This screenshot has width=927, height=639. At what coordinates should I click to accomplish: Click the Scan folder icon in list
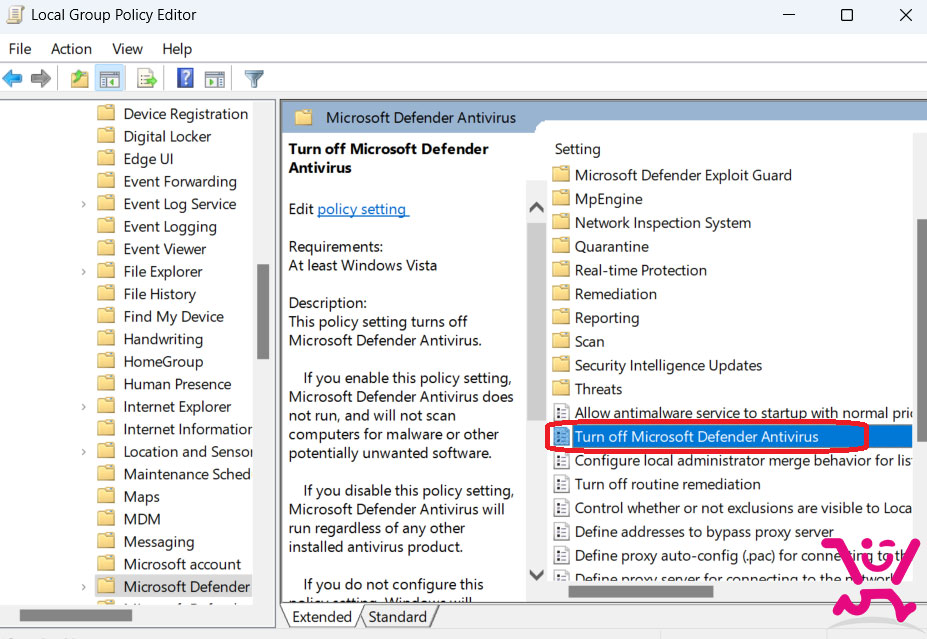561,340
